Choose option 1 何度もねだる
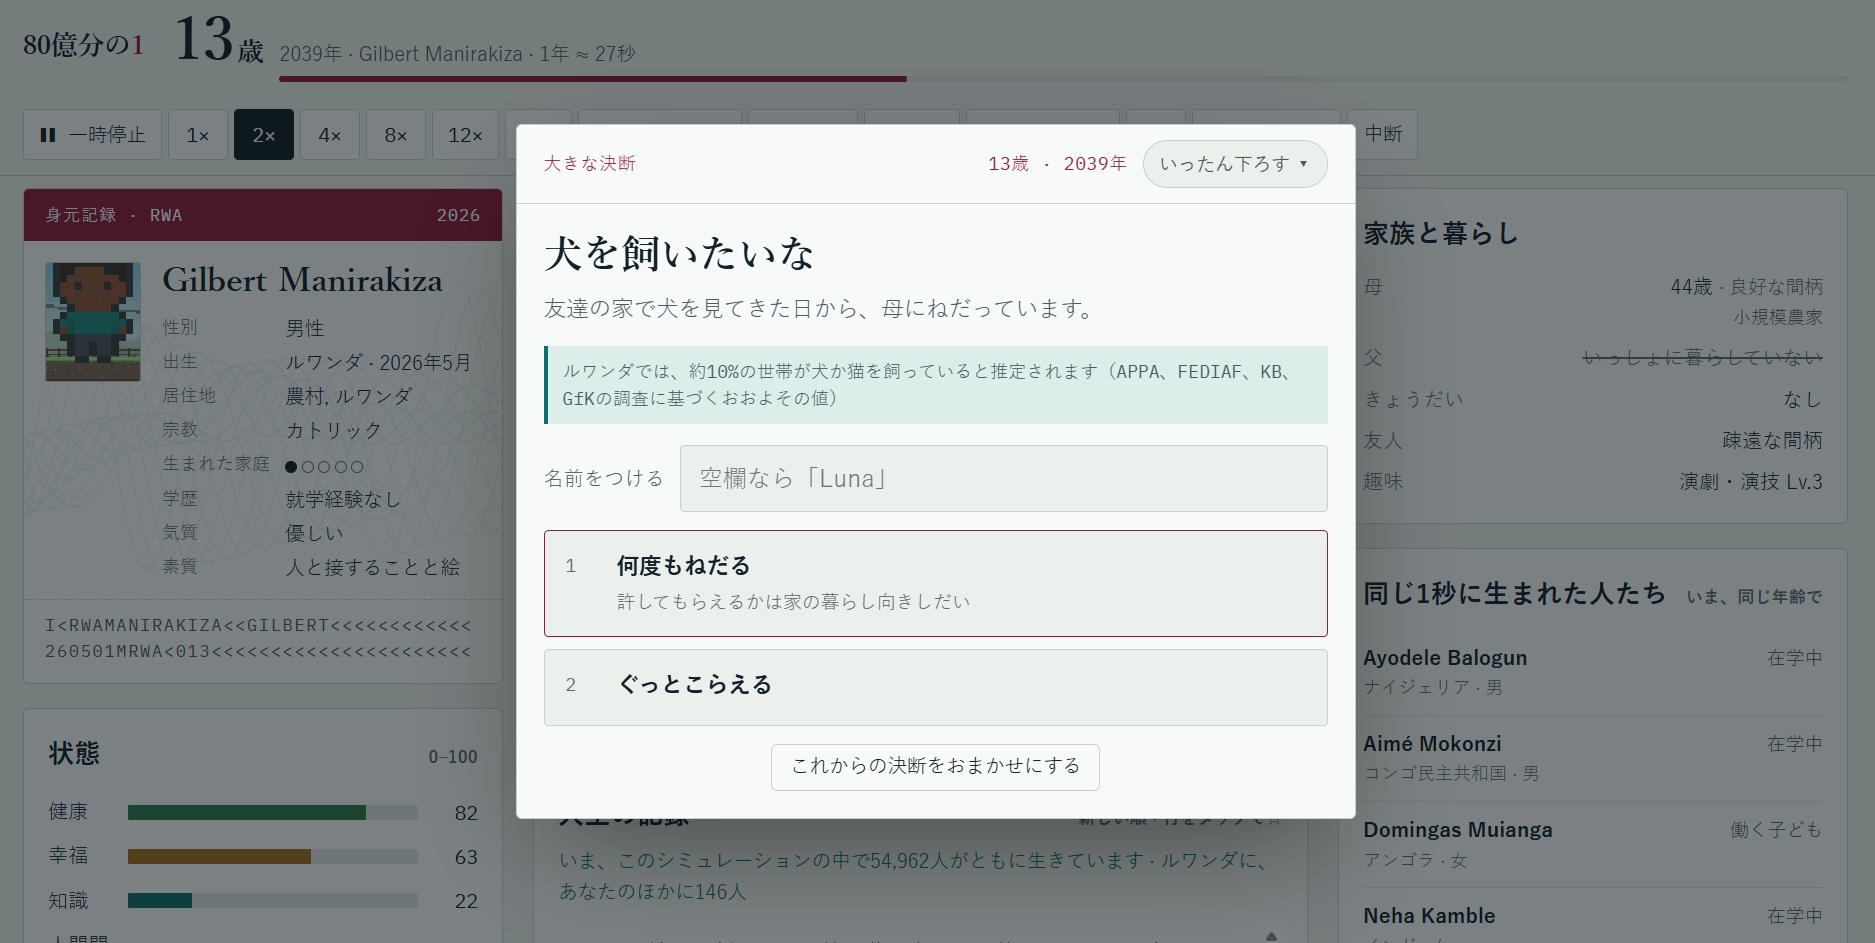This screenshot has width=1875, height=943. pyautogui.click(x=935, y=583)
